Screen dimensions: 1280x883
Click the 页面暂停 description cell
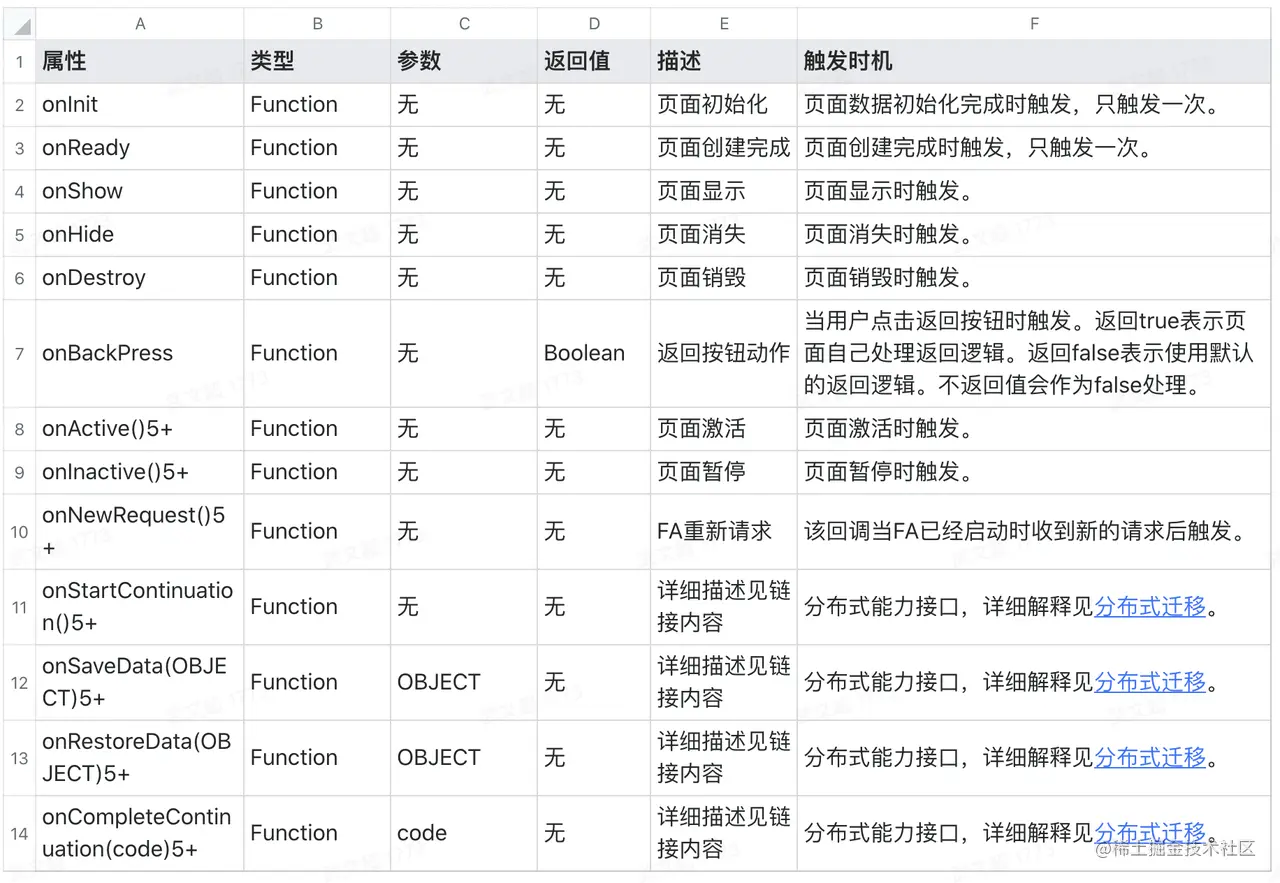pos(724,472)
